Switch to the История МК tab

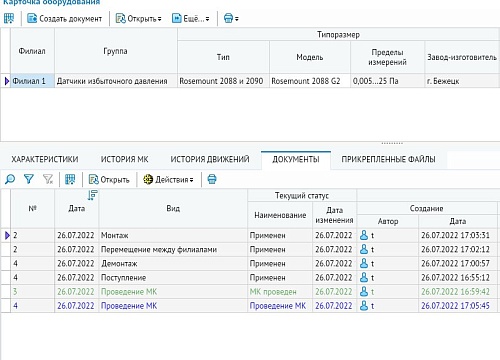124,159
